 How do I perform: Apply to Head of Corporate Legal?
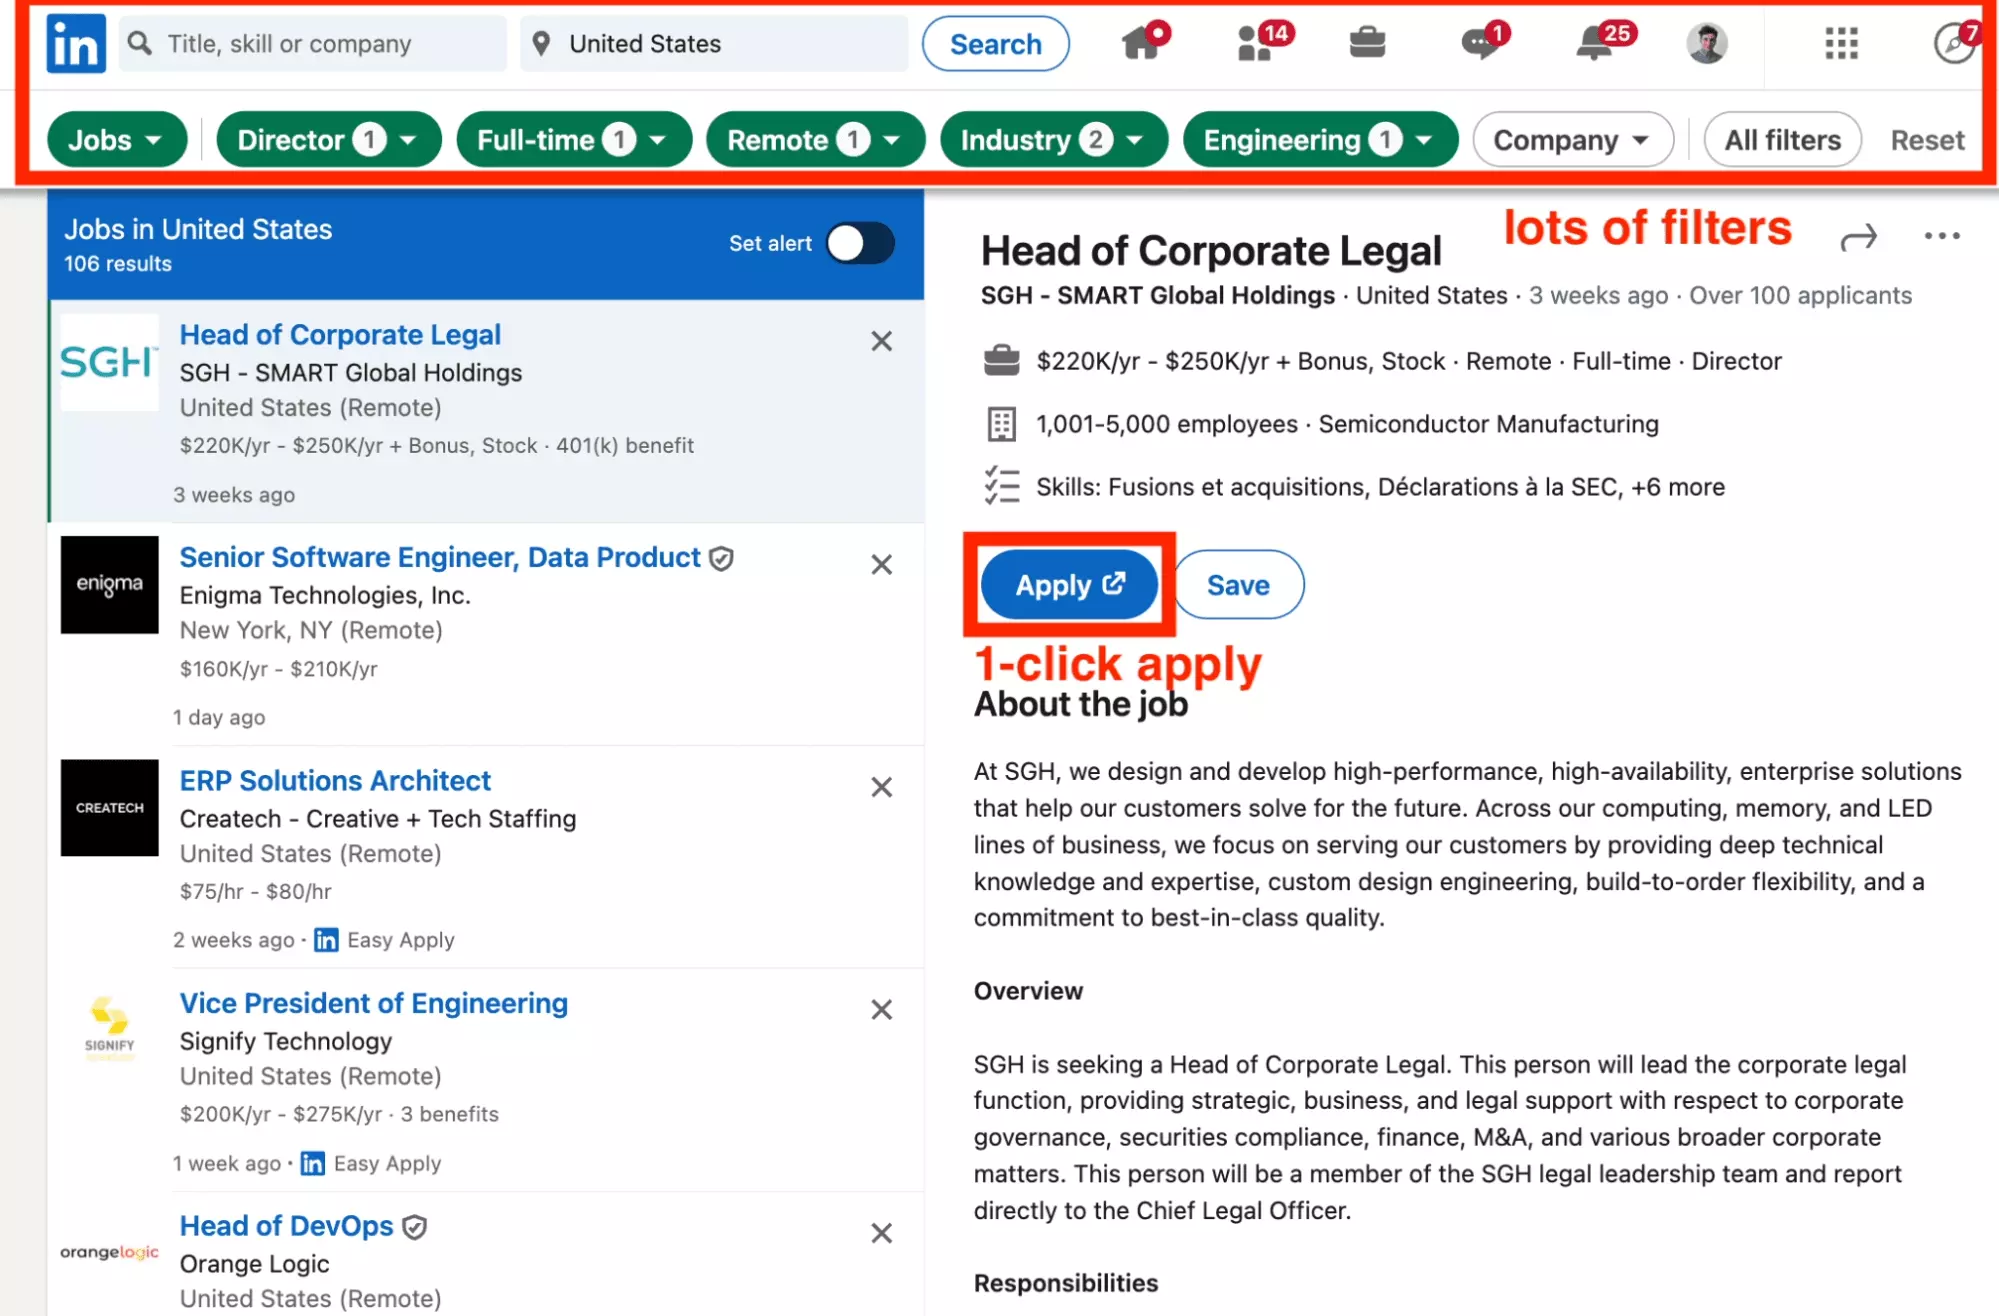click(x=1068, y=584)
